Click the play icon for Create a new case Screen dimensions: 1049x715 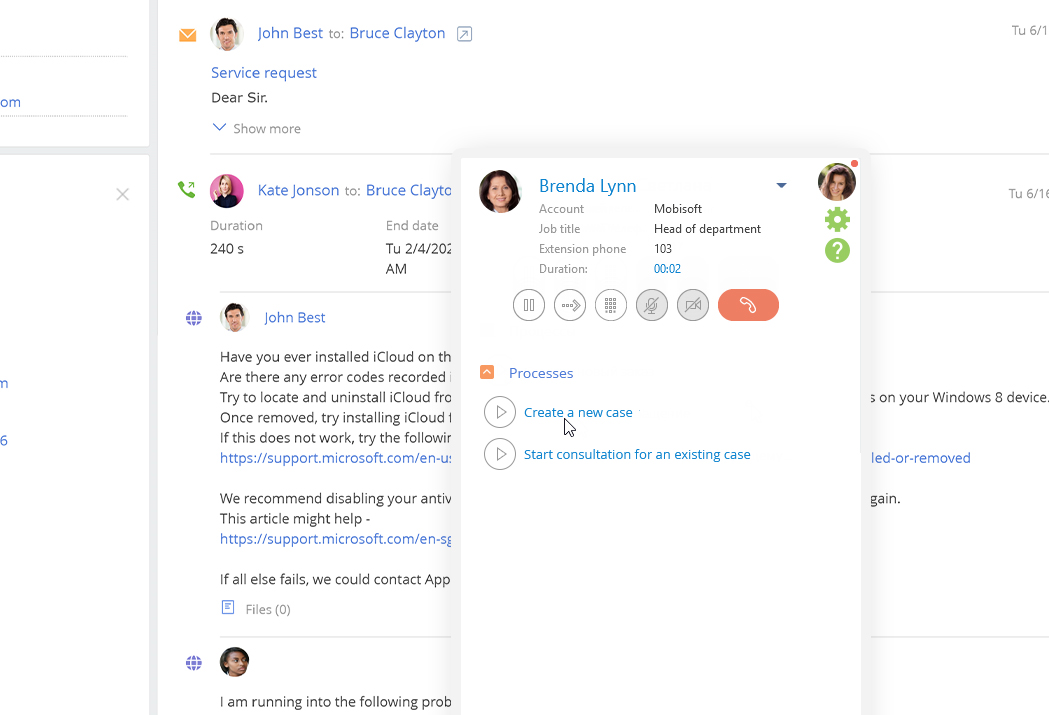(x=500, y=412)
